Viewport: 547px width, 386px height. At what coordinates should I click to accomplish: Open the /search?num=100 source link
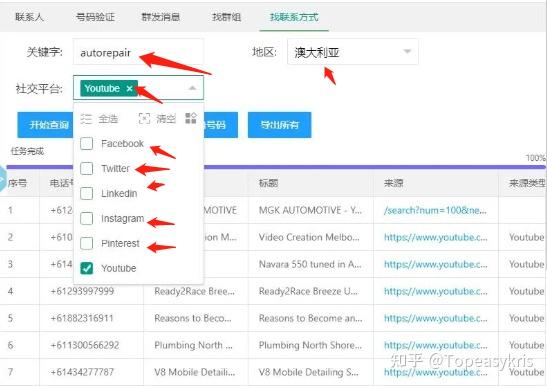point(435,210)
